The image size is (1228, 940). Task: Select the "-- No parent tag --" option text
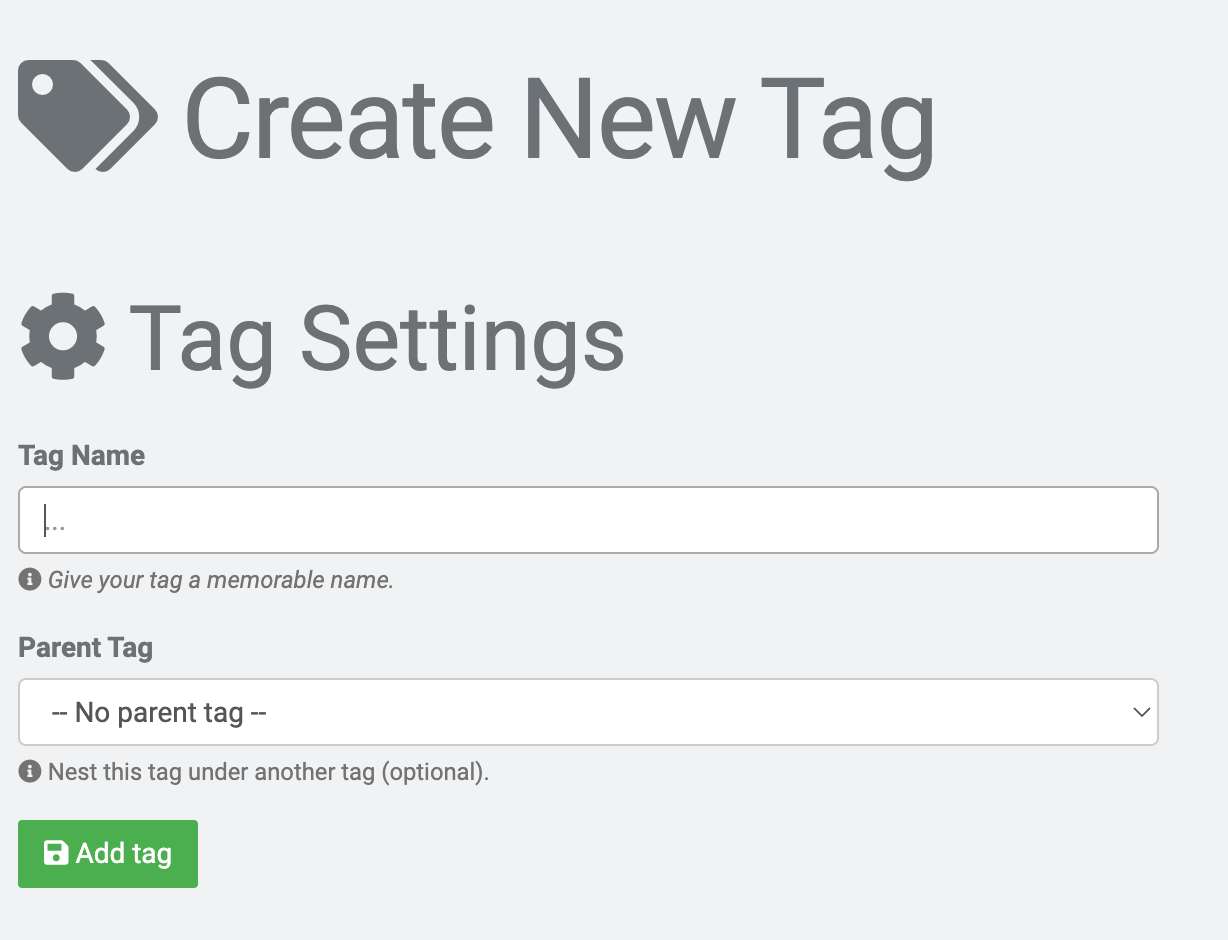coord(159,712)
